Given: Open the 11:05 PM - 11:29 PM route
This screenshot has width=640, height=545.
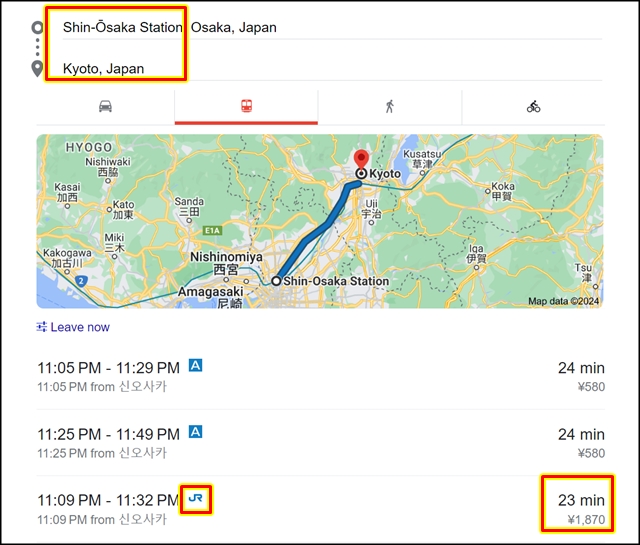Looking at the screenshot, I should (x=320, y=376).
